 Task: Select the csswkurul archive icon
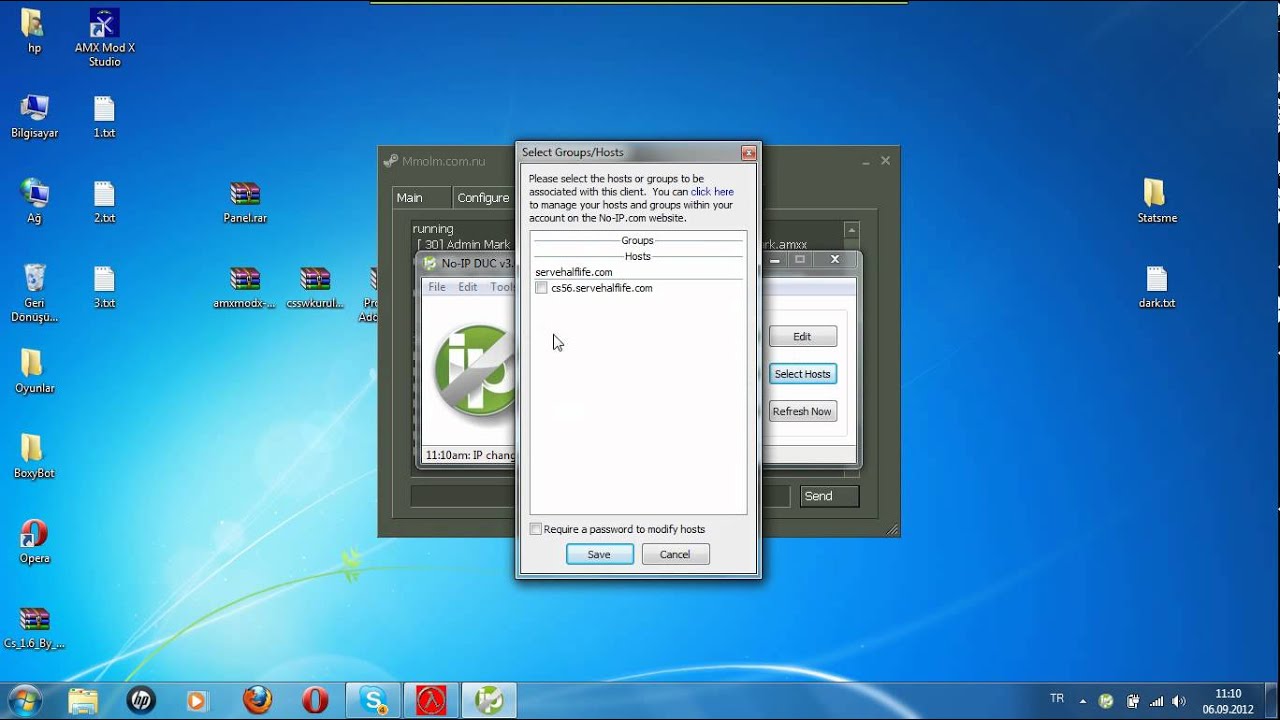coord(315,286)
